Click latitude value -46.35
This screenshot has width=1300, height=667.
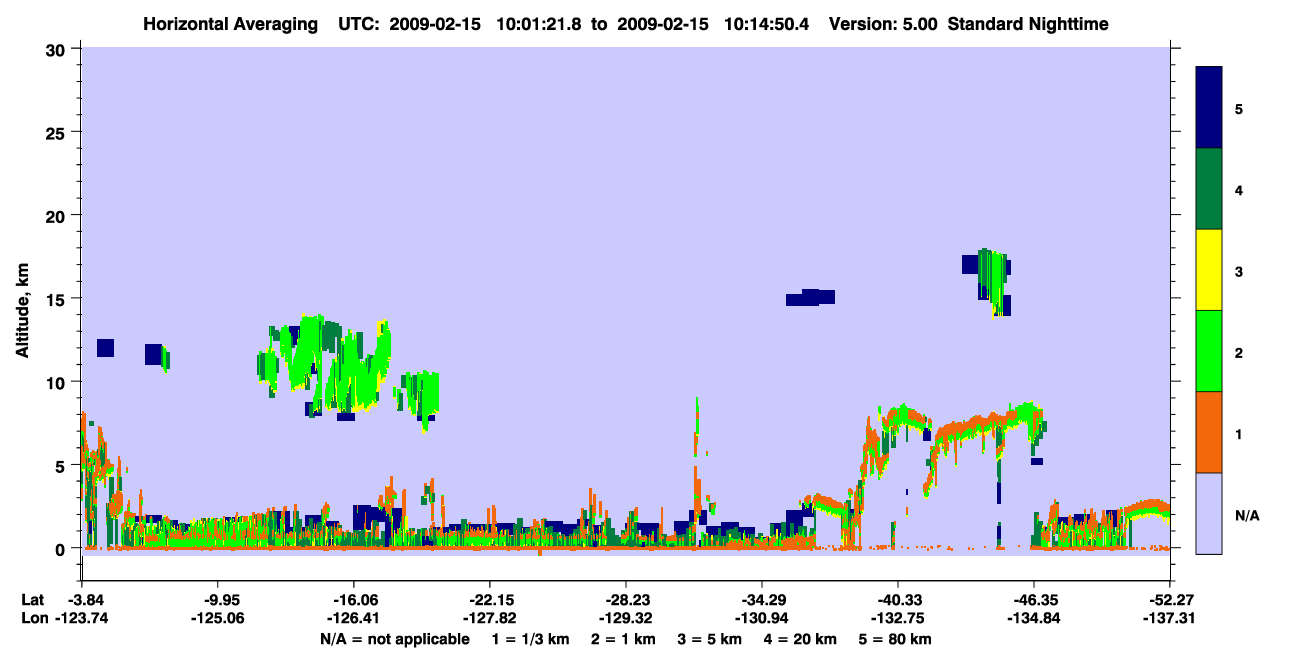click(1034, 599)
